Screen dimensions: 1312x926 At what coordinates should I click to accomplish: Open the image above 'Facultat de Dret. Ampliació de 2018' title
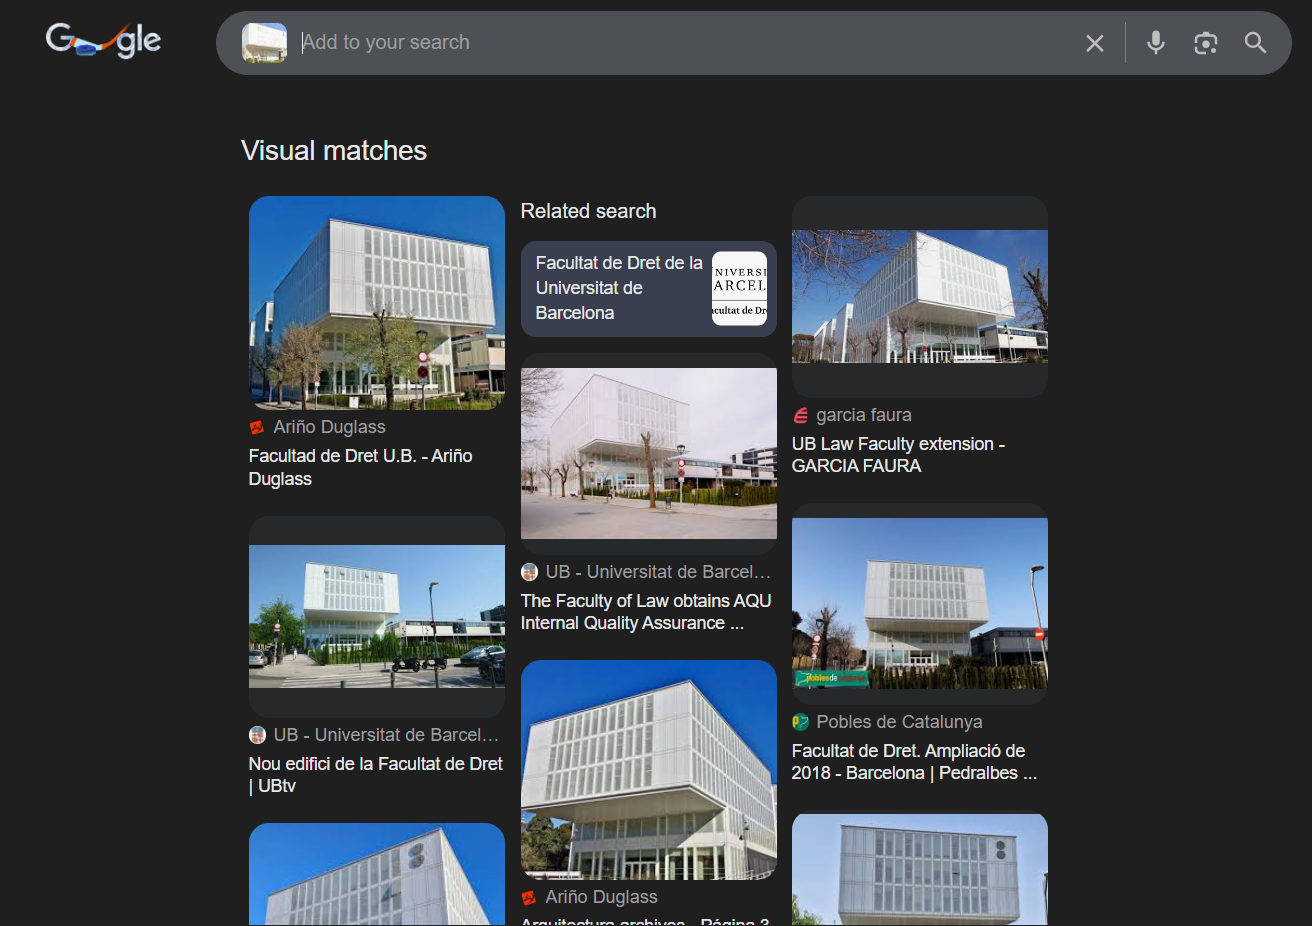(920, 604)
